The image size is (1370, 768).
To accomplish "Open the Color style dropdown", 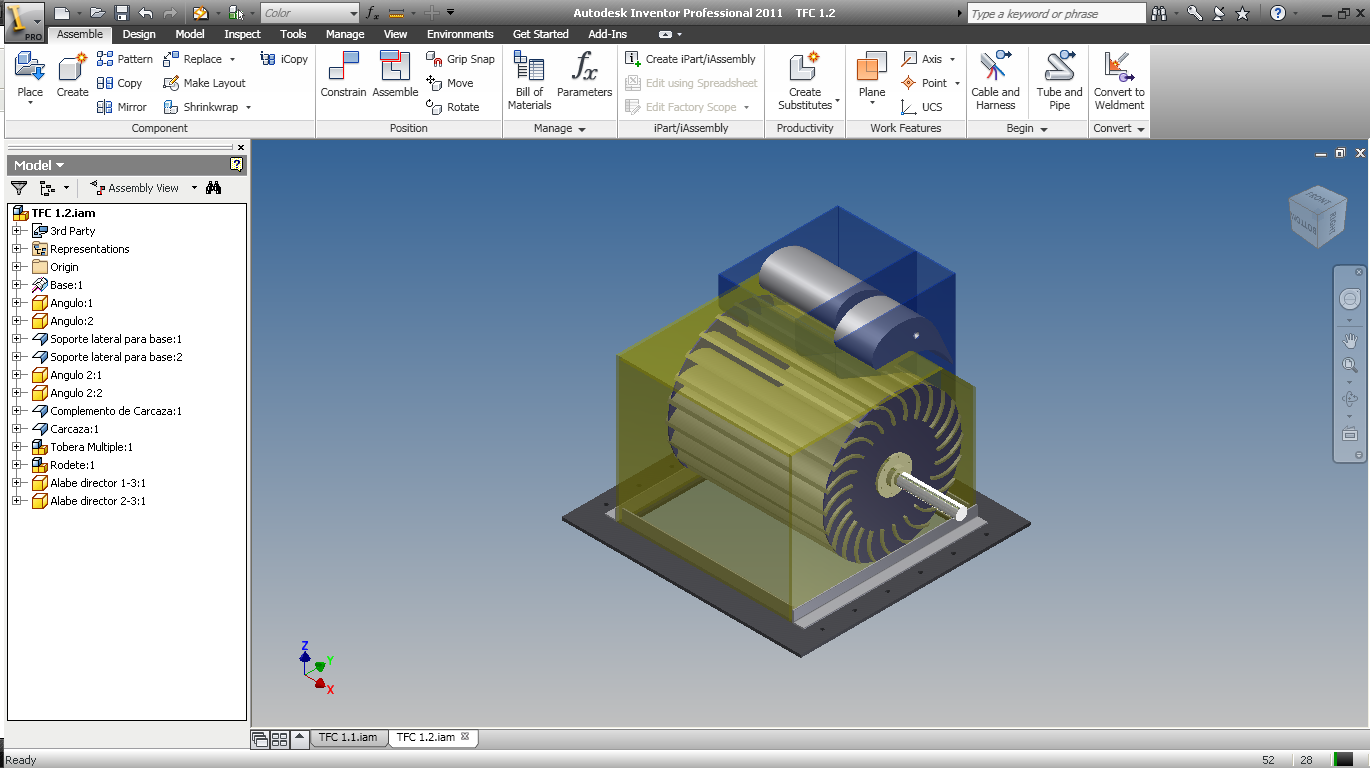I will (310, 13).
